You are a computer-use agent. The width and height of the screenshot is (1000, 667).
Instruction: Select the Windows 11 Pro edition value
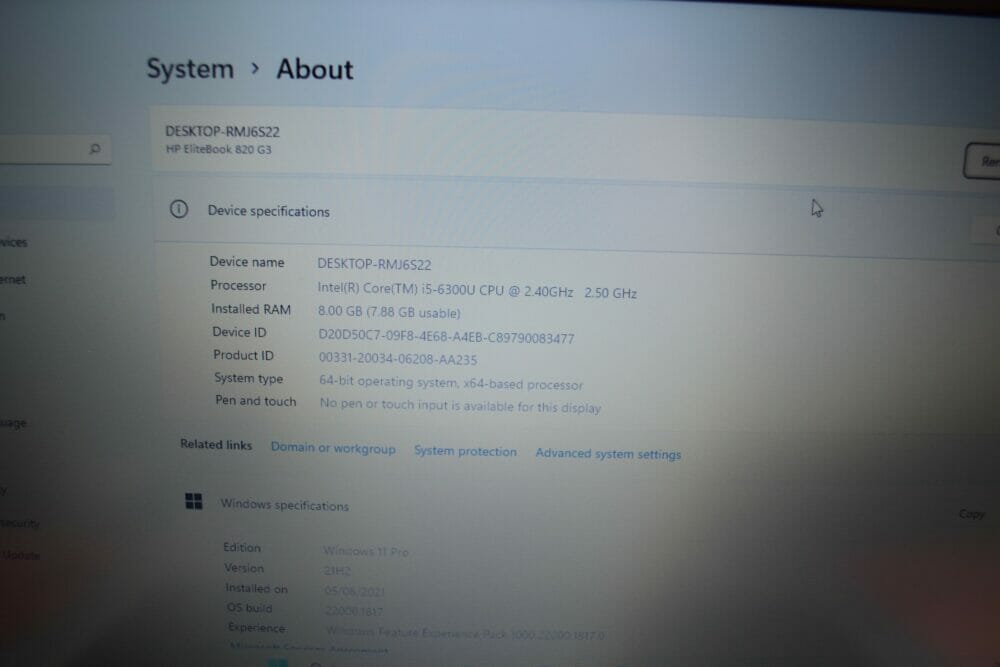[366, 551]
